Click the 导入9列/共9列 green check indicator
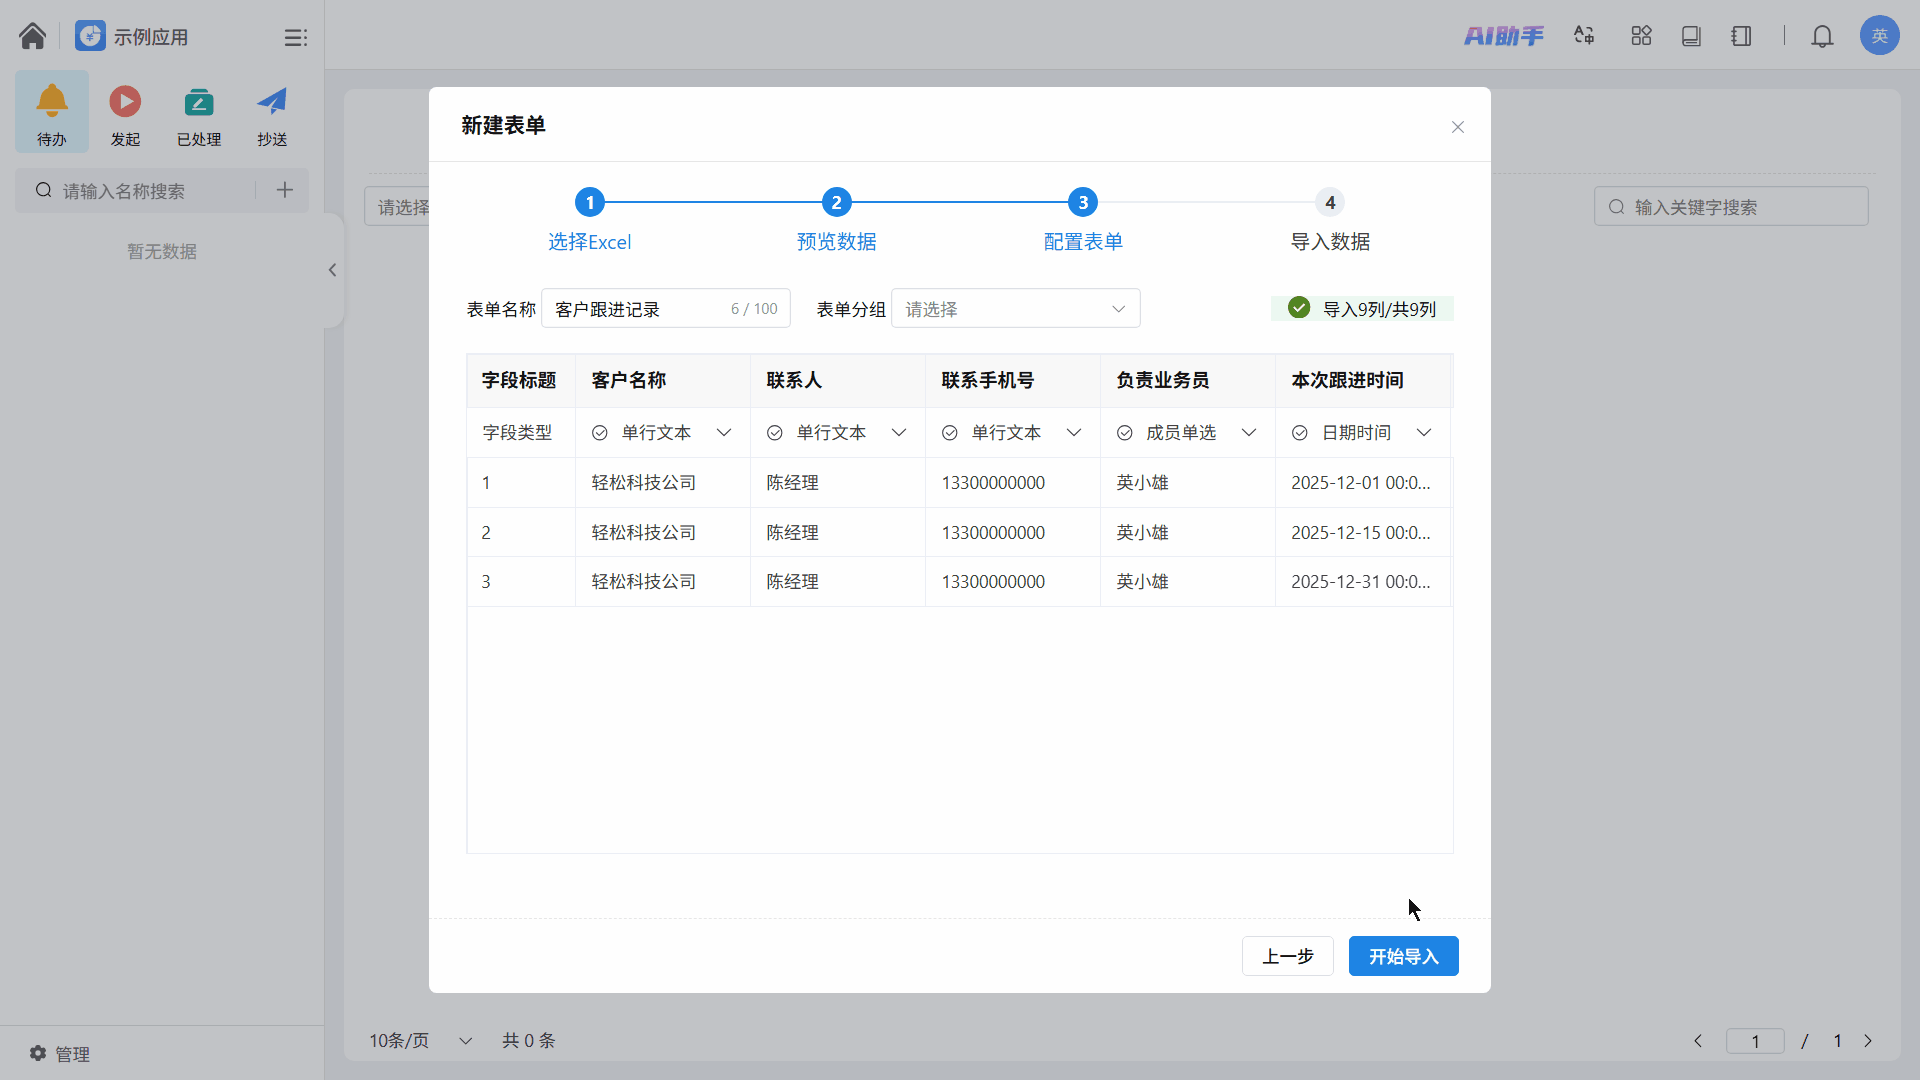The height and width of the screenshot is (1080, 1920). tap(1299, 308)
